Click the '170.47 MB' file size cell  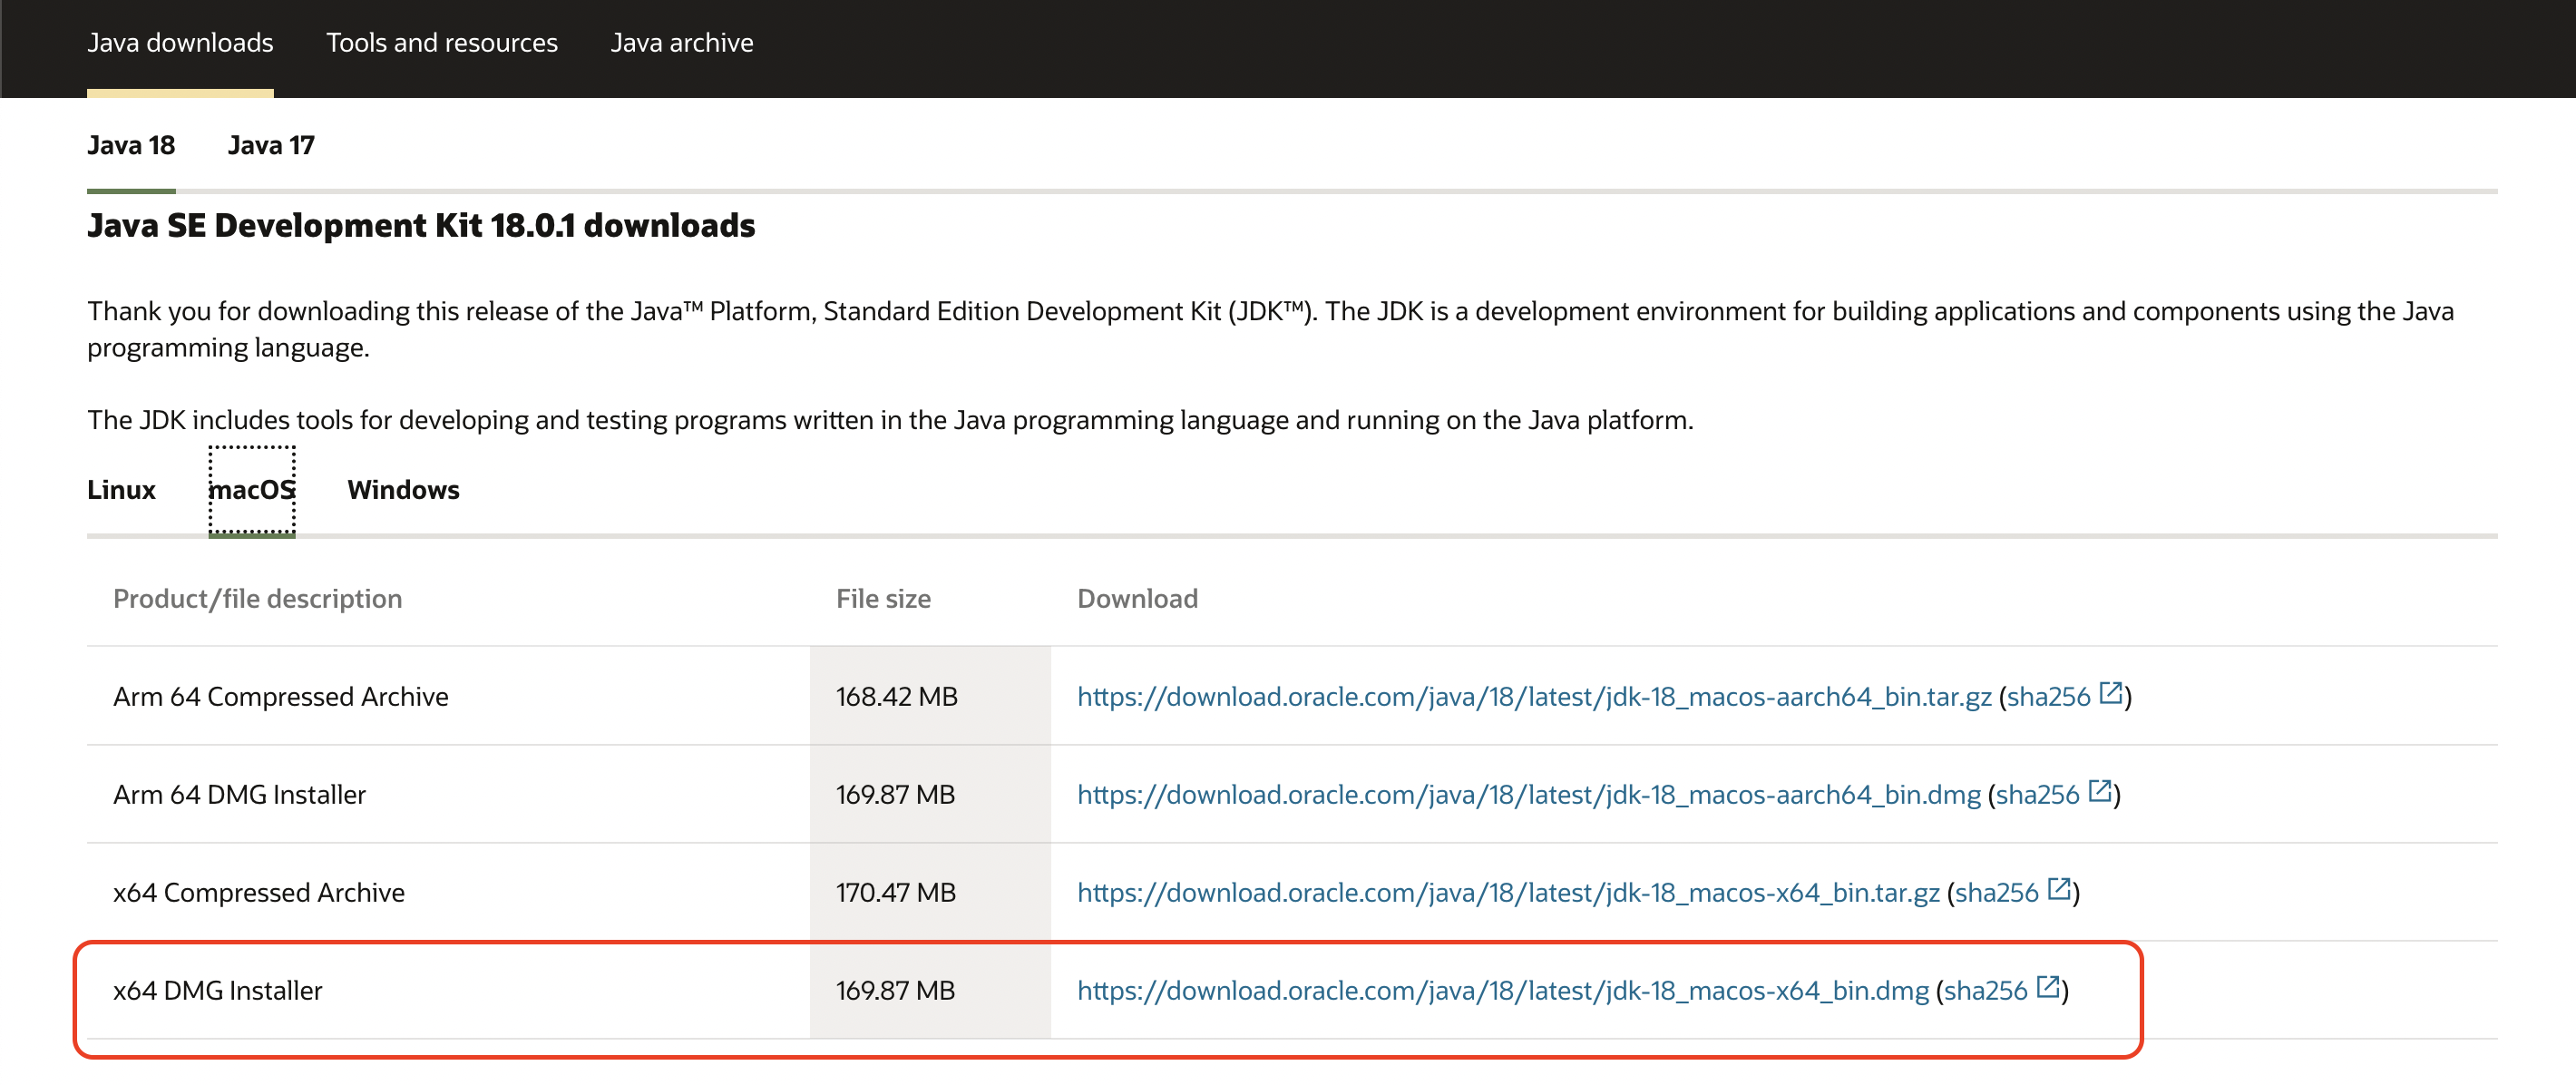pos(930,892)
